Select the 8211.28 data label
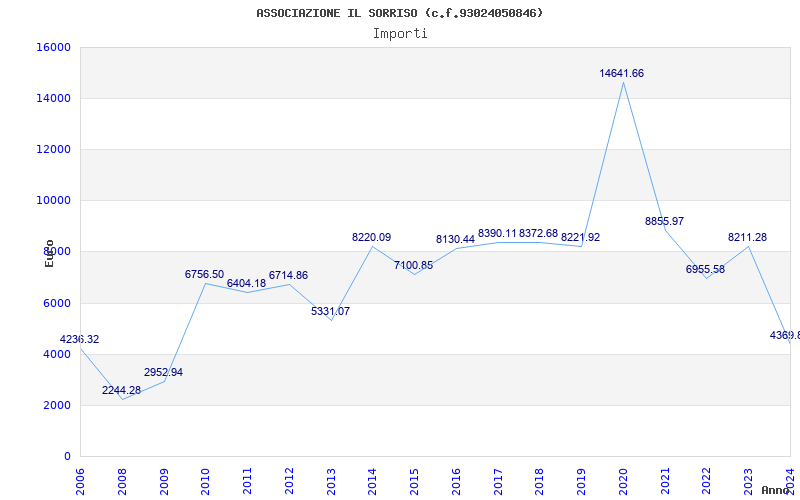 coord(747,237)
